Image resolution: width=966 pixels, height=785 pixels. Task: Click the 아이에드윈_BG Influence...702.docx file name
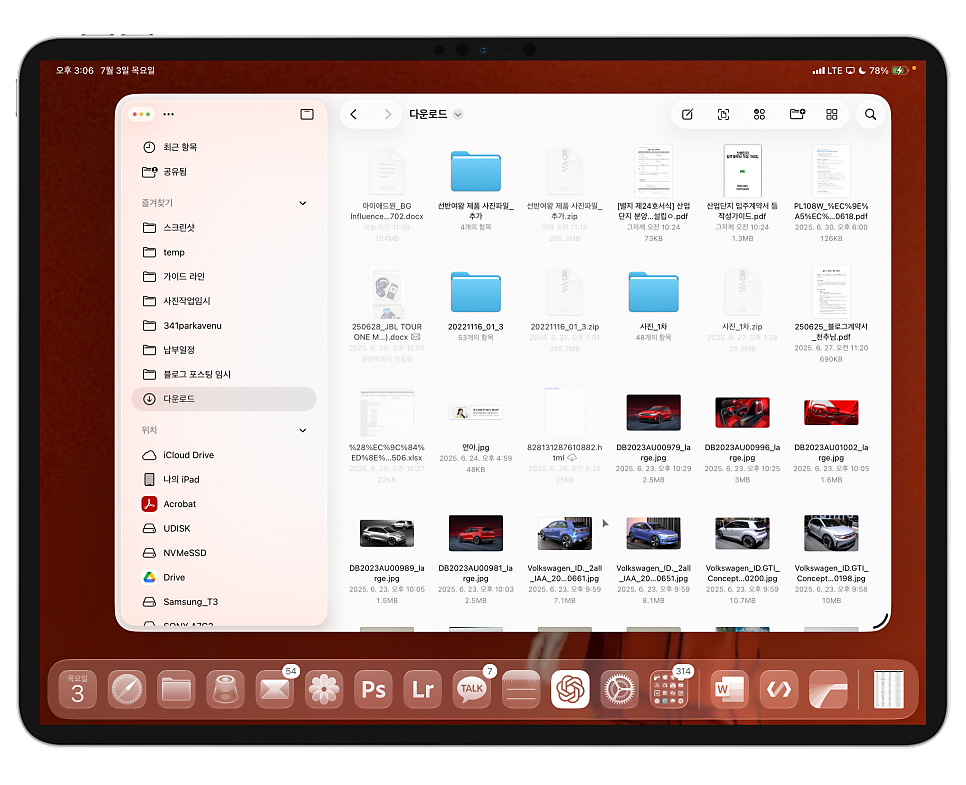pyautogui.click(x=387, y=211)
